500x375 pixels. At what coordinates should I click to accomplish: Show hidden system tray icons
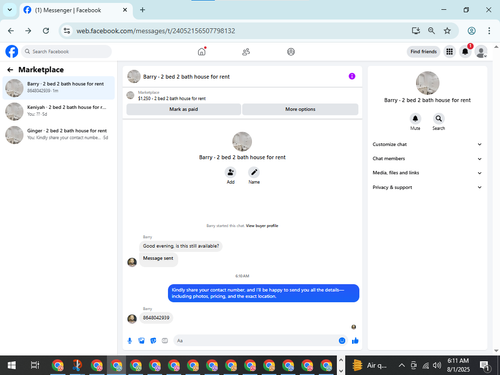(x=402, y=365)
